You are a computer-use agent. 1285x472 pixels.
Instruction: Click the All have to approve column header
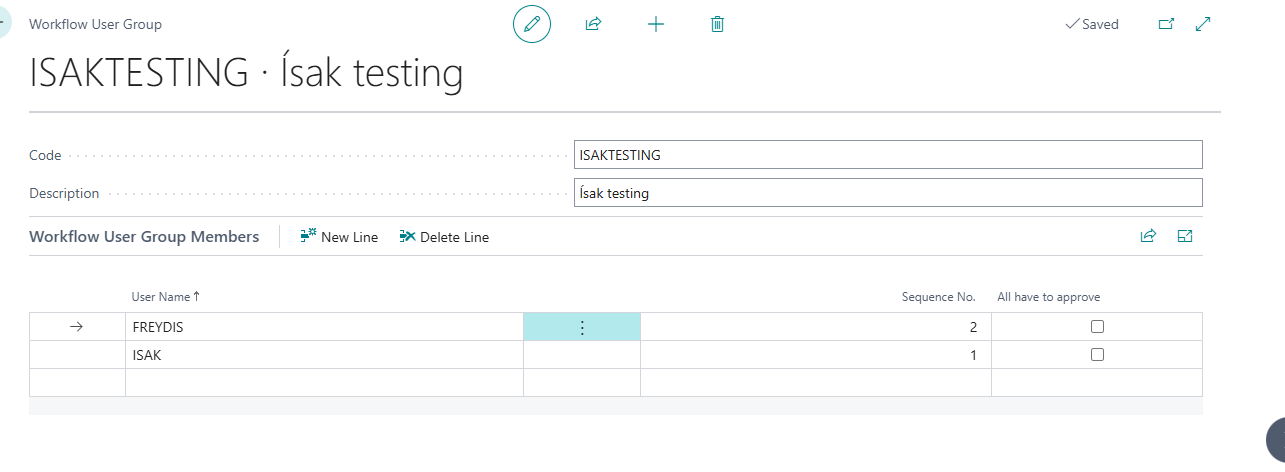(1049, 297)
